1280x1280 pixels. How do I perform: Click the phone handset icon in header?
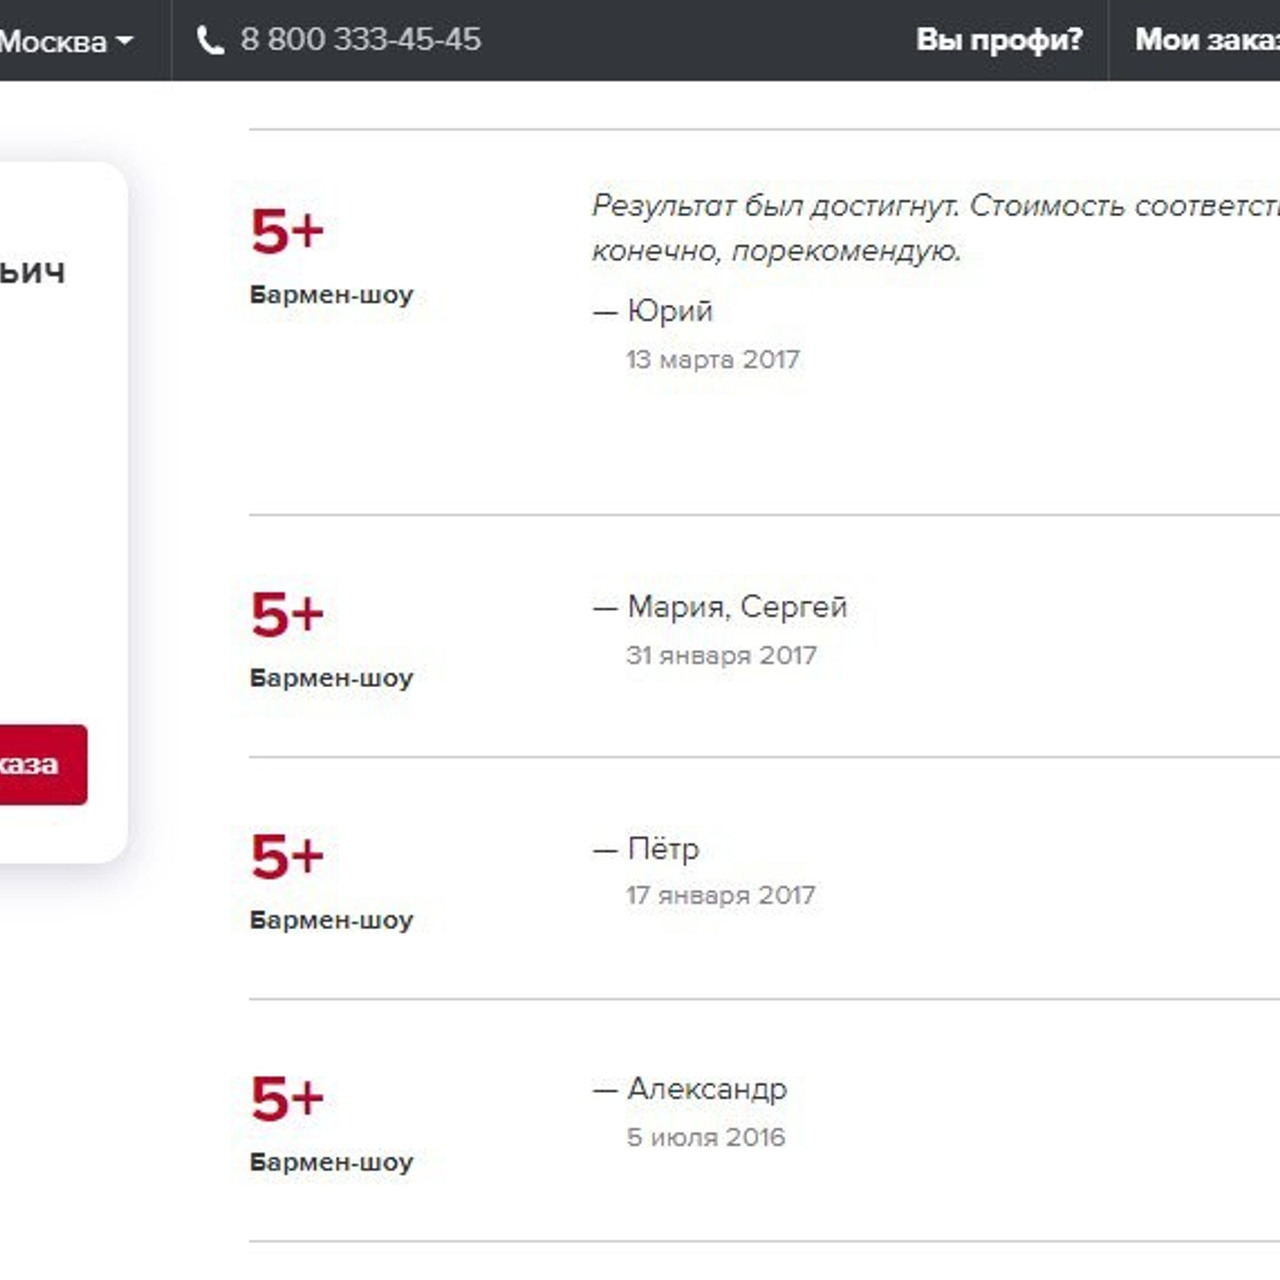[211, 38]
